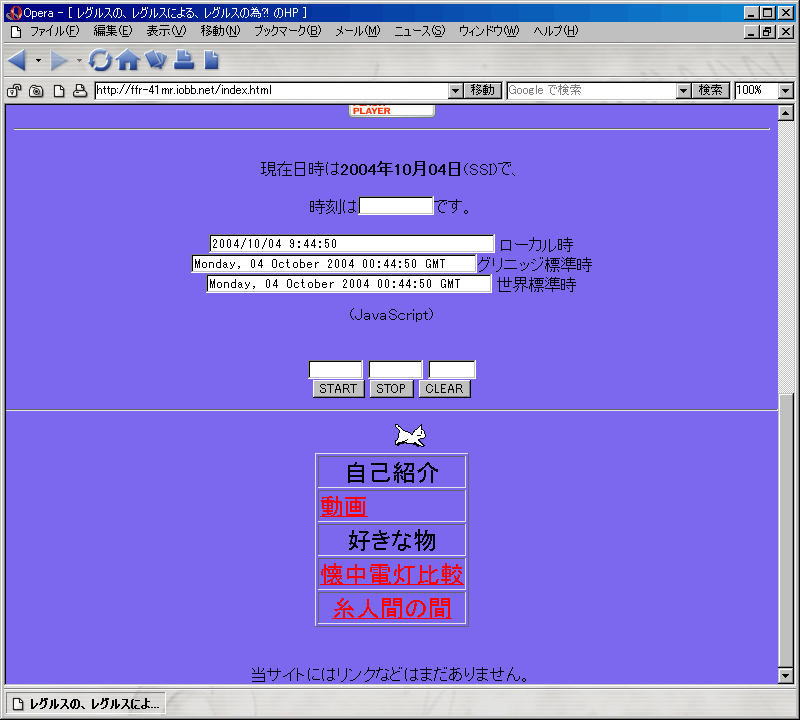Open the 100% zoom dropdown
The width and height of the screenshot is (800, 720).
[786, 91]
